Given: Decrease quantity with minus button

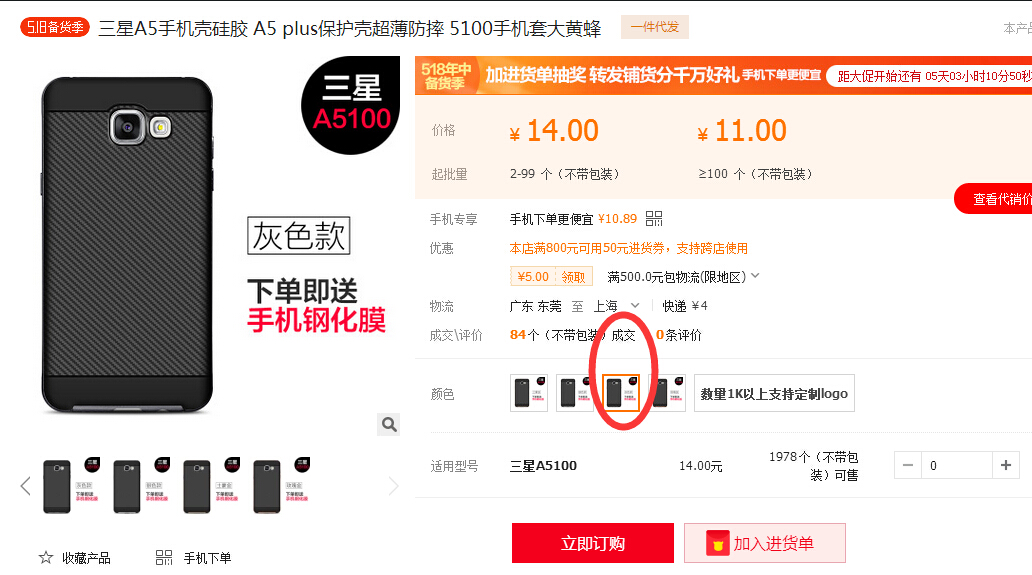Looking at the screenshot, I should pos(908,465).
